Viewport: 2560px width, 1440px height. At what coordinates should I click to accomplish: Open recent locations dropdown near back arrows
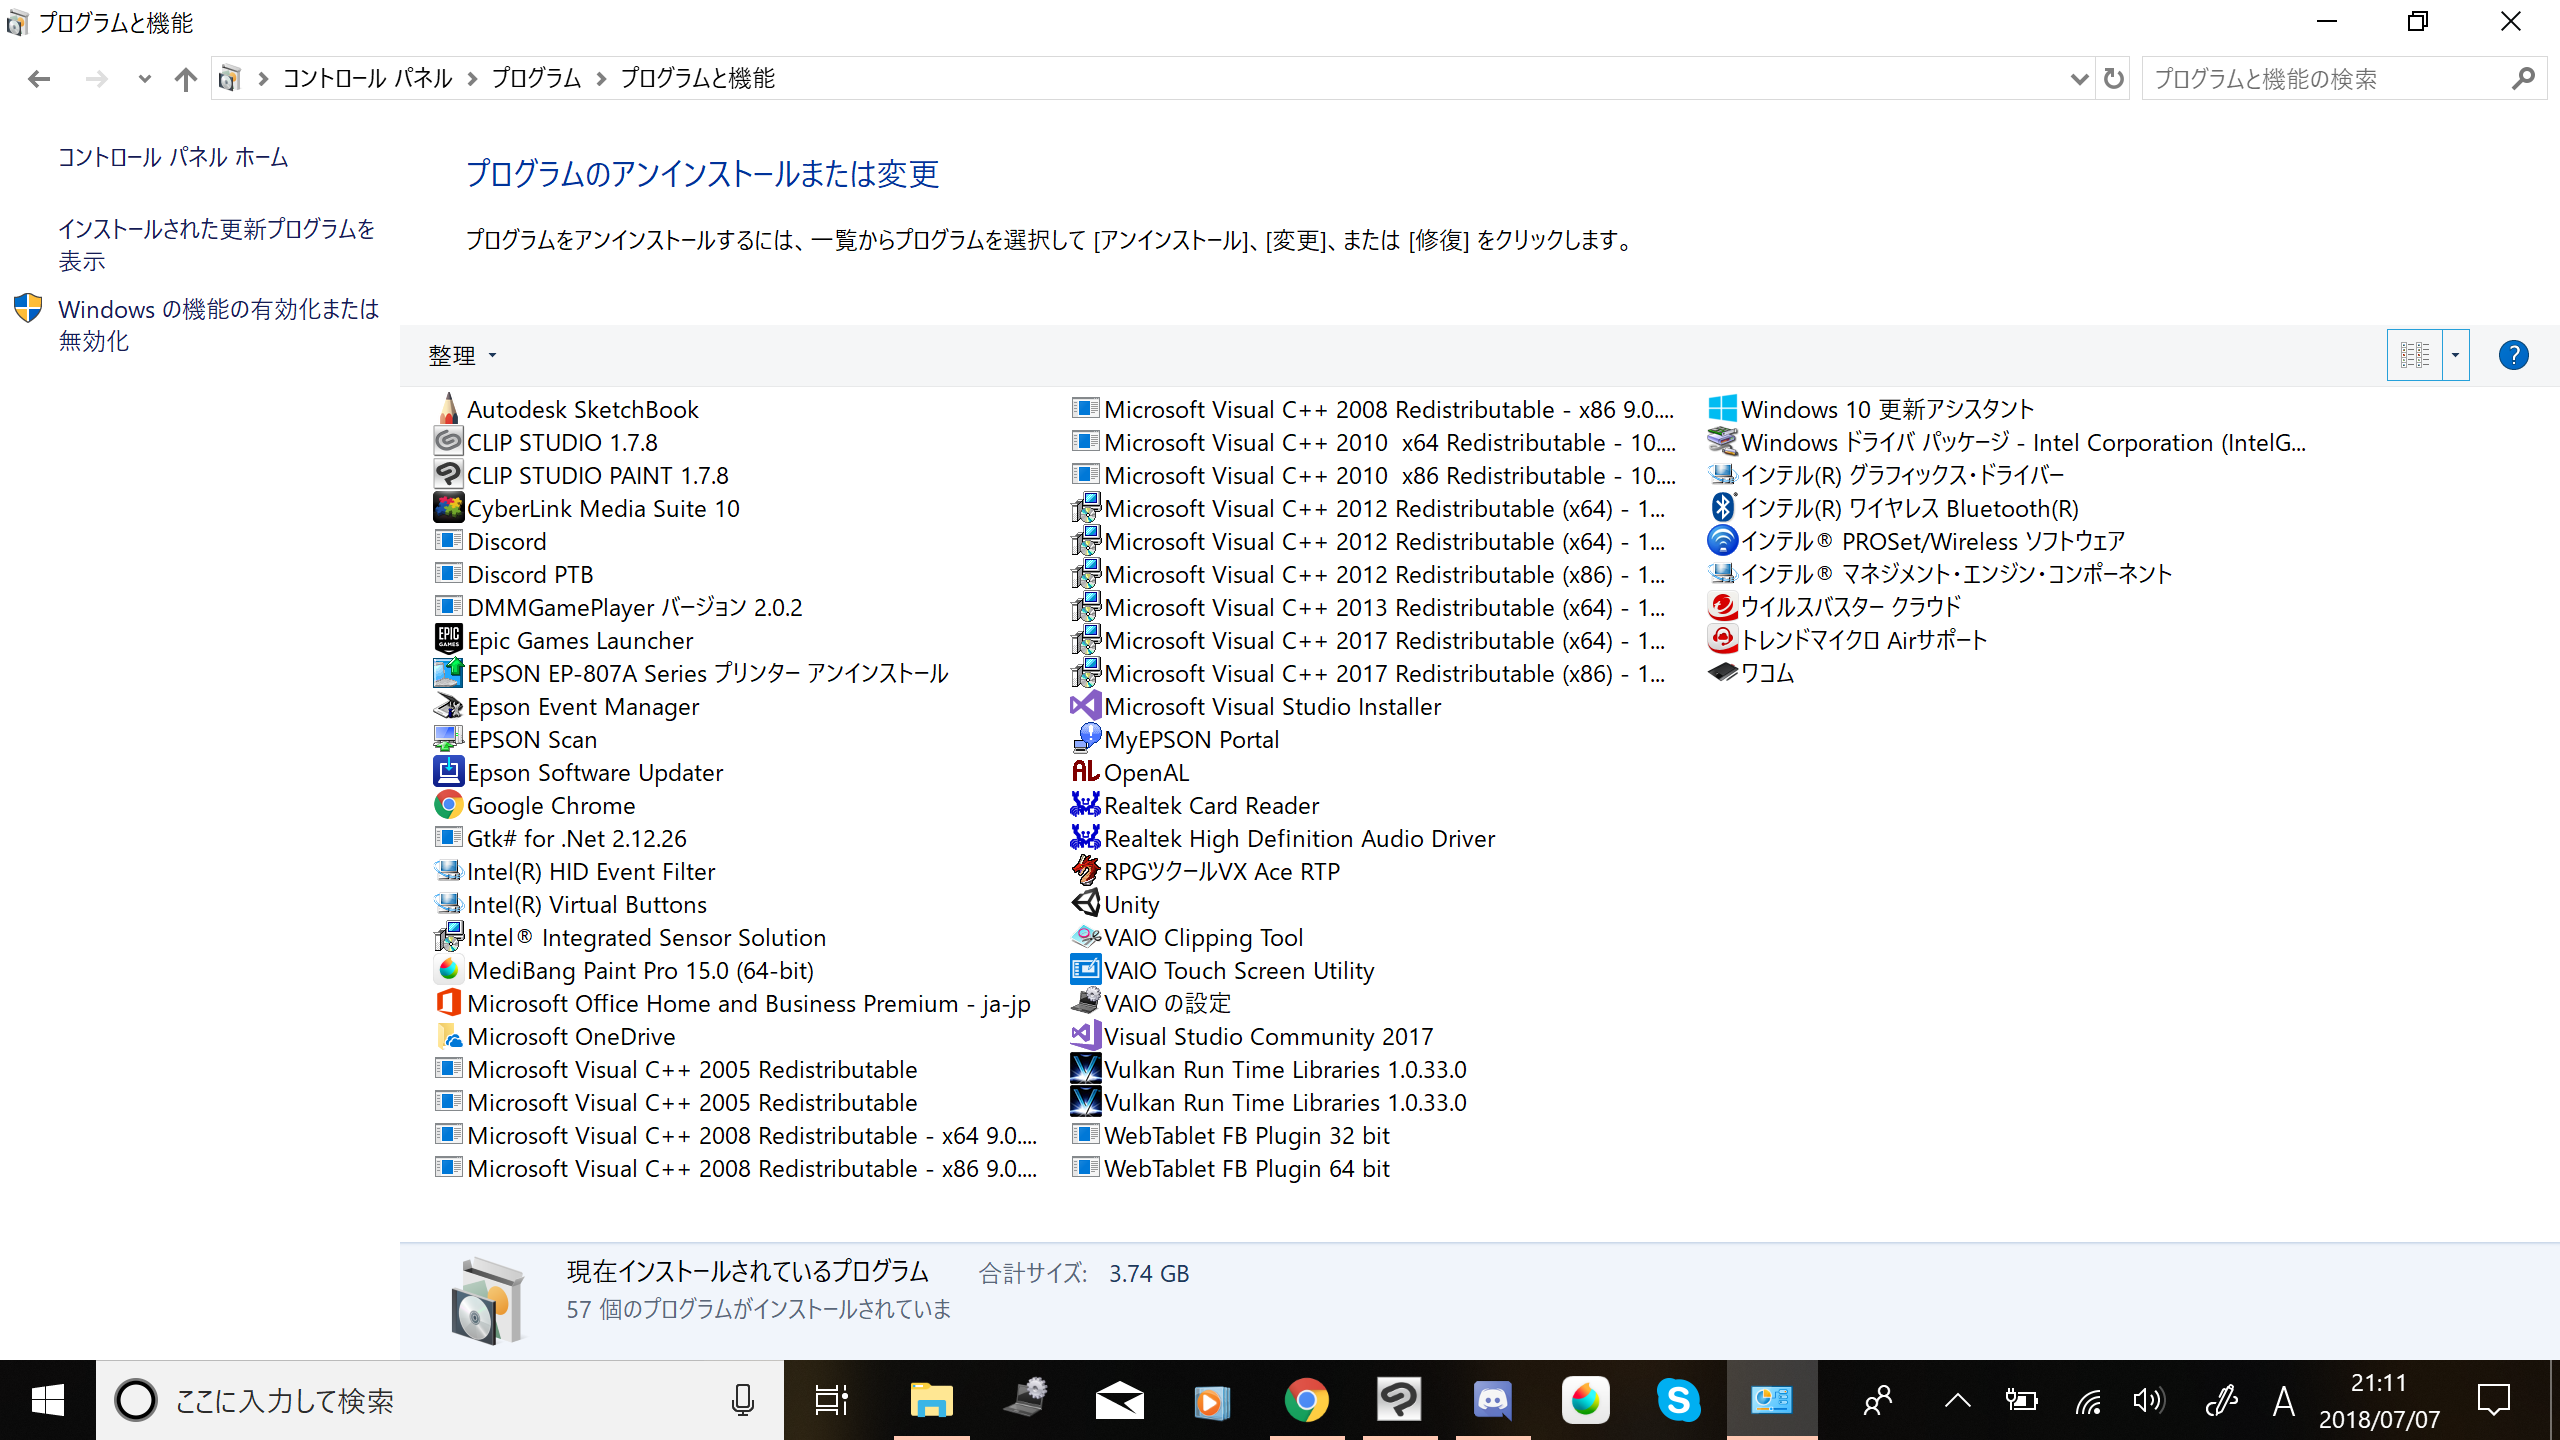144,78
